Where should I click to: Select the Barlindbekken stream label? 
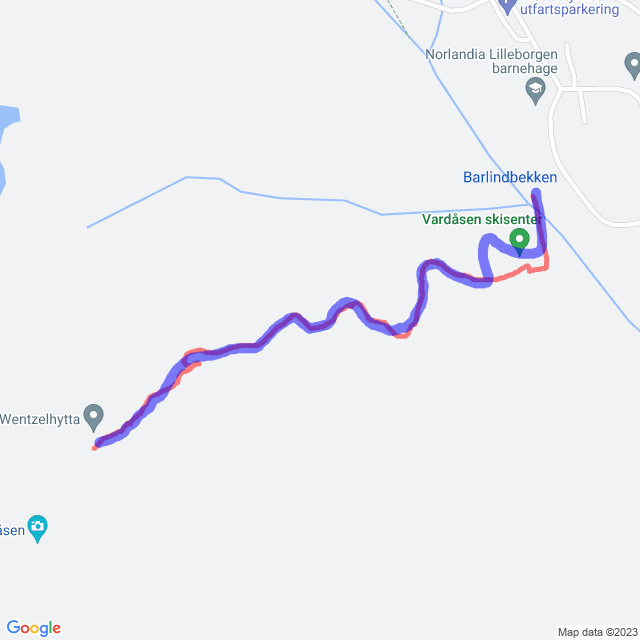pyautogui.click(x=510, y=177)
